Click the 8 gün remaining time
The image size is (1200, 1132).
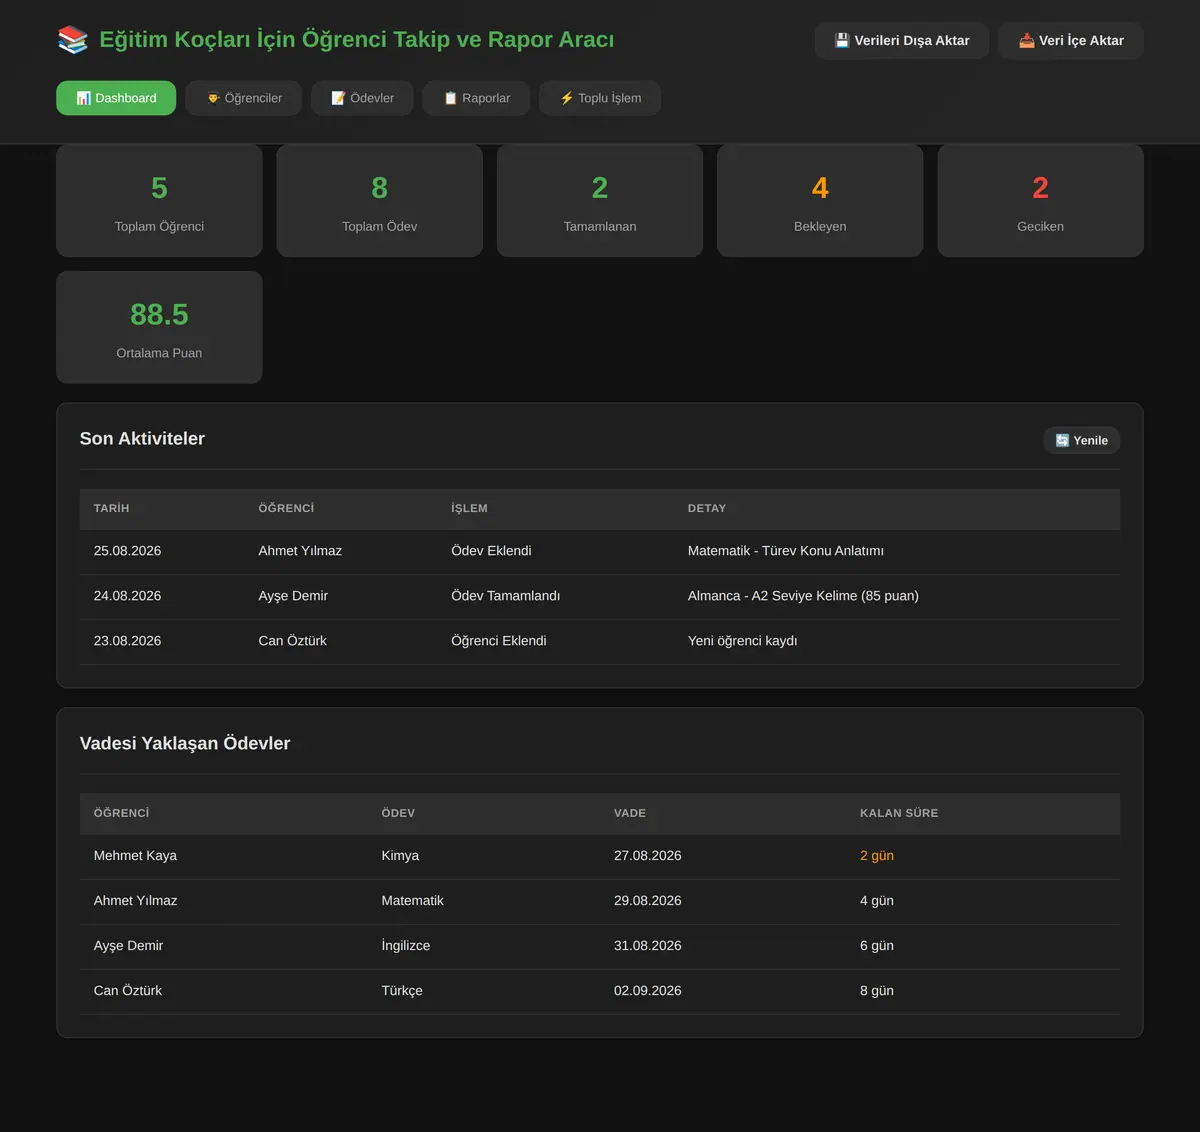(877, 991)
